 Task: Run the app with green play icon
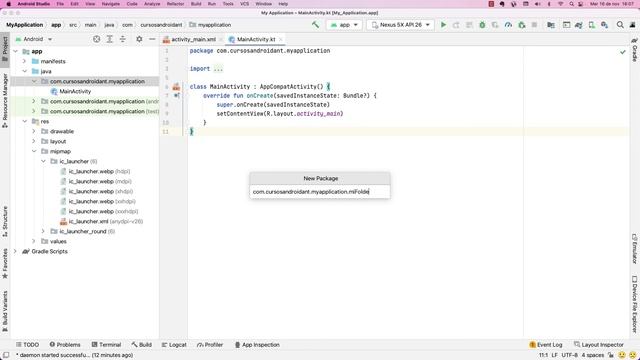click(x=443, y=25)
